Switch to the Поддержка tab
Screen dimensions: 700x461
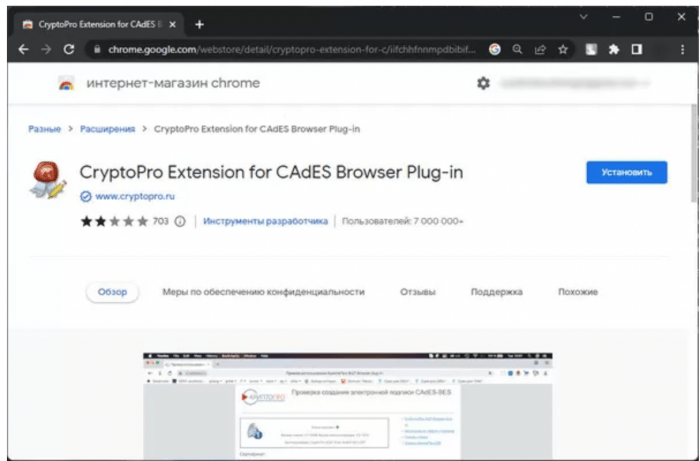pos(496,292)
